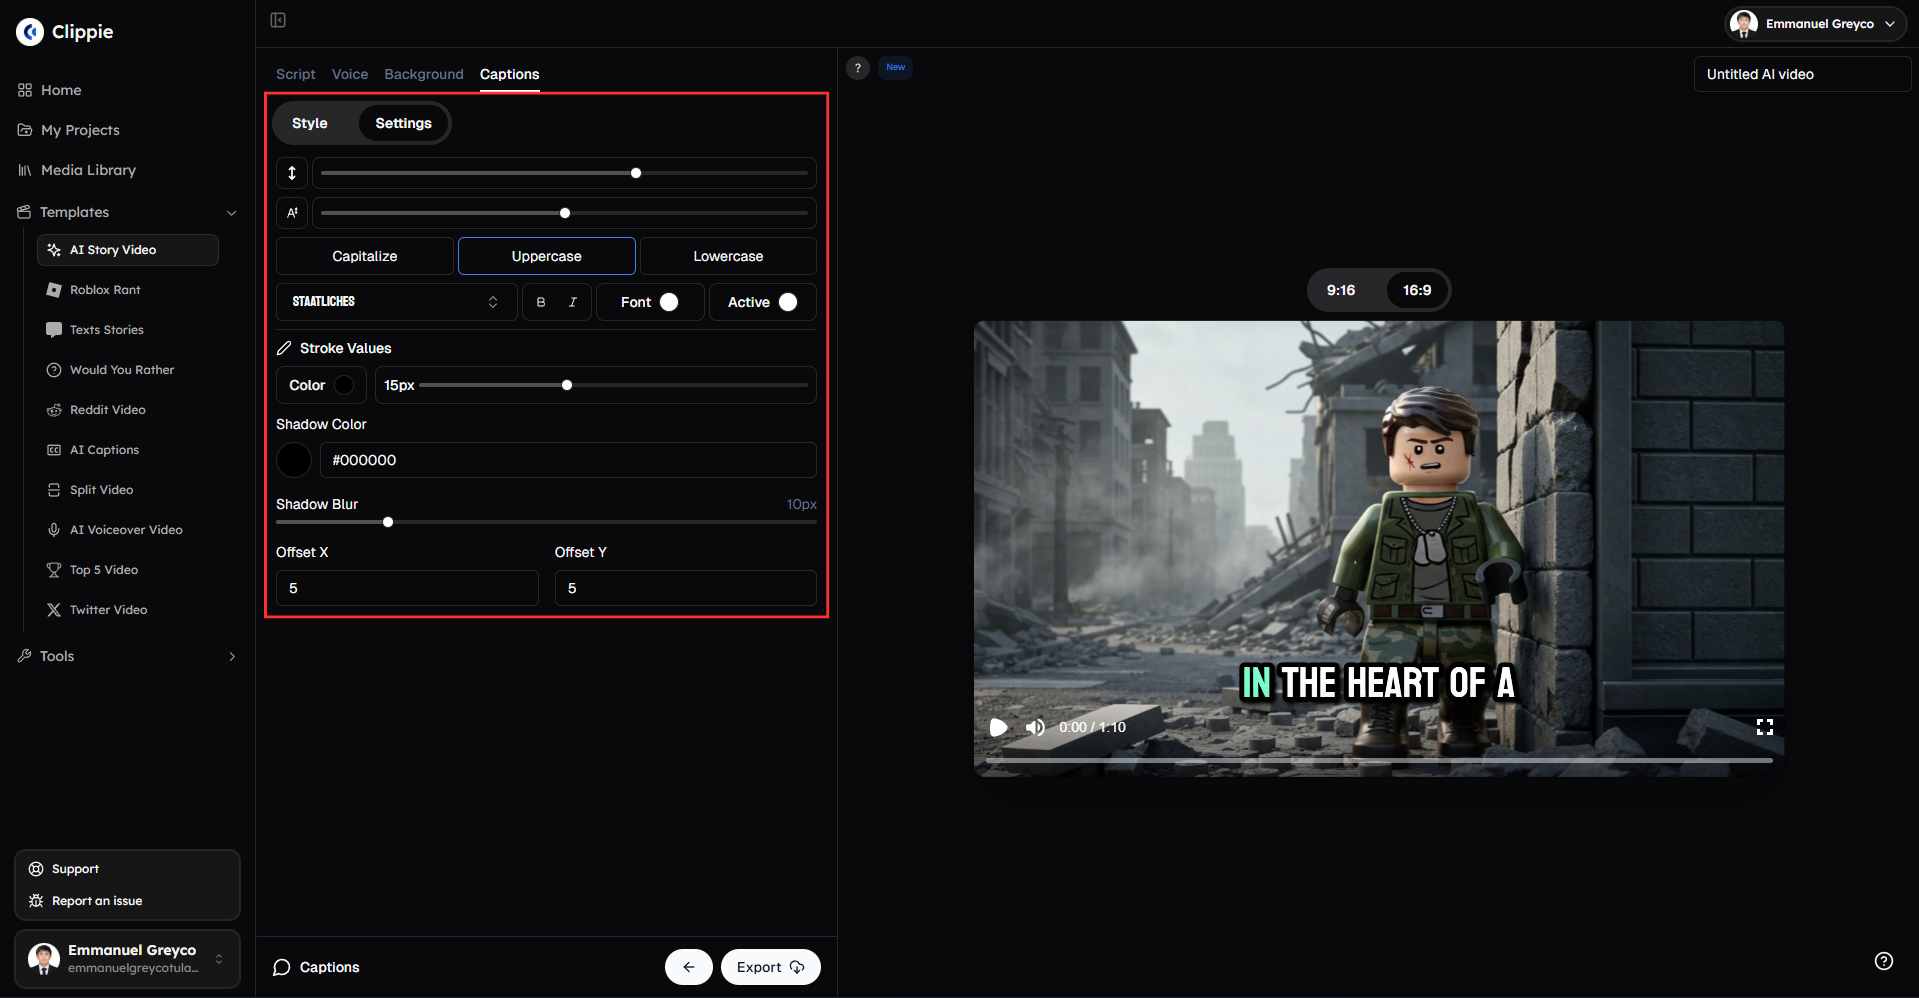Screen dimensions: 1919x998
Task: Edit the shadow color hex field
Action: coord(568,460)
